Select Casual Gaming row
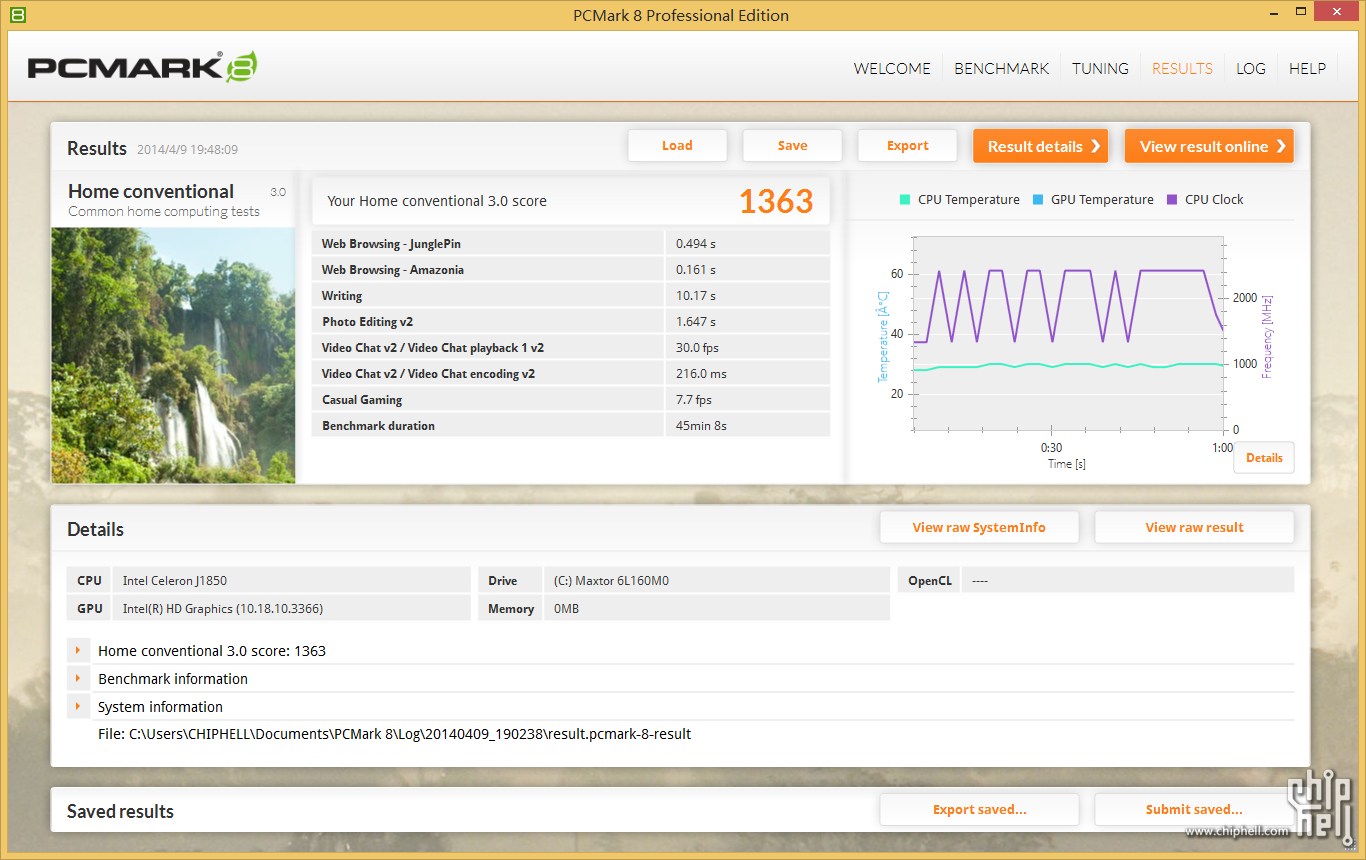 (x=571, y=399)
